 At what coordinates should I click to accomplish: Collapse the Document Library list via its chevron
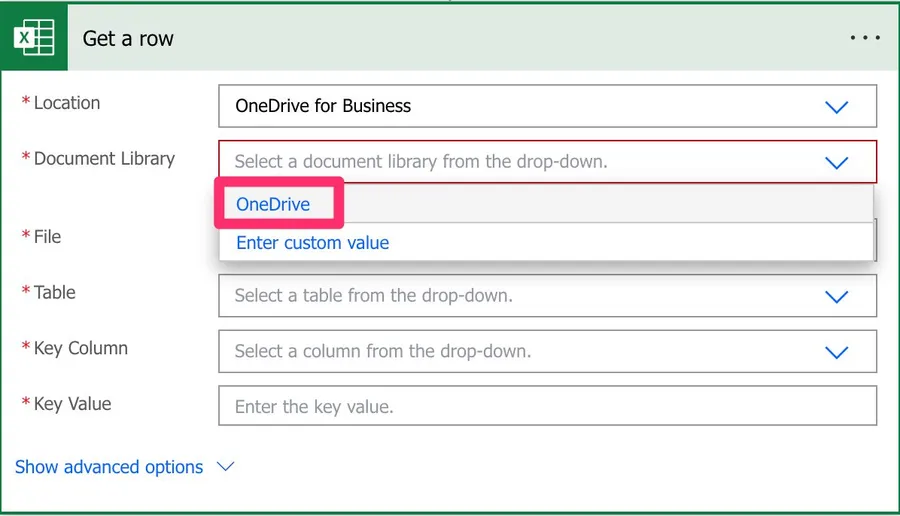pos(836,162)
